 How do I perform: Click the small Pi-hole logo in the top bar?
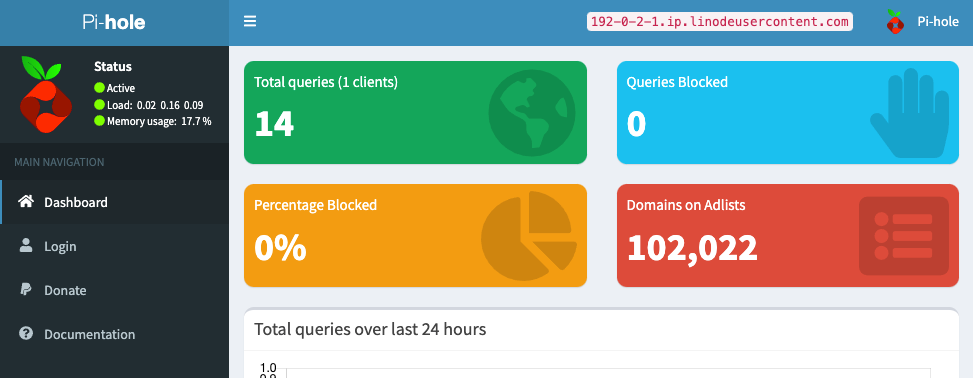click(x=895, y=22)
